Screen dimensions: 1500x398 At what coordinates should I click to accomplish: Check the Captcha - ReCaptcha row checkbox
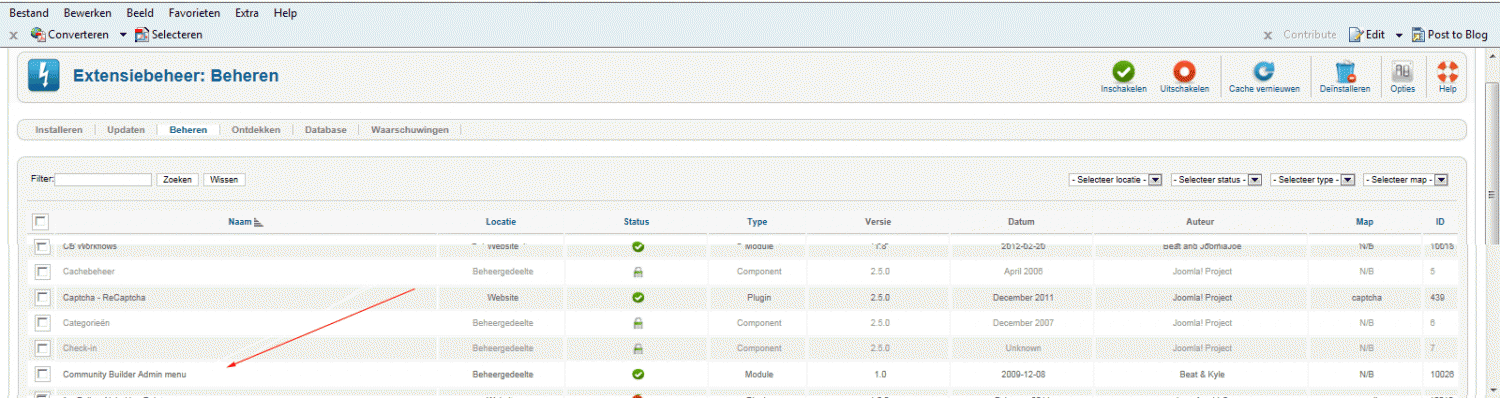43,297
